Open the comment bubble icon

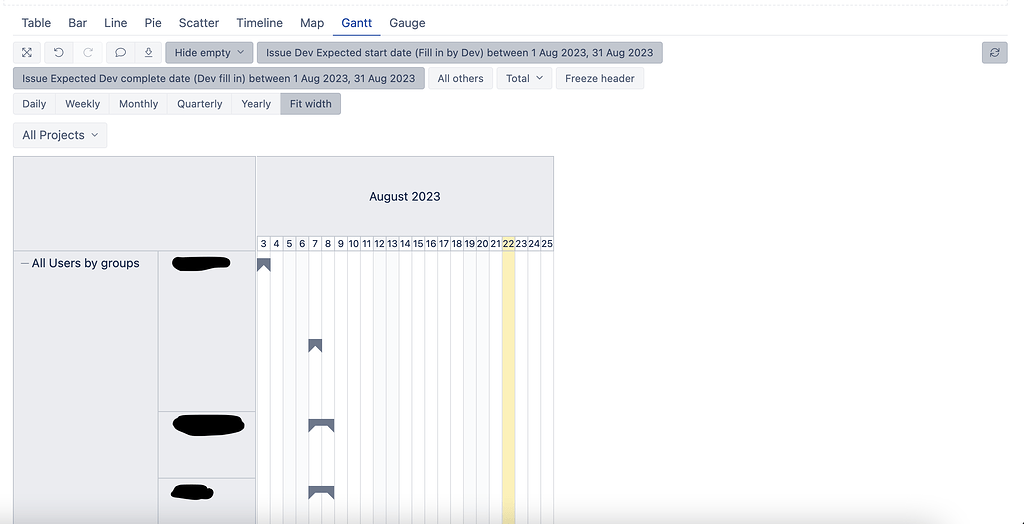[x=120, y=52]
